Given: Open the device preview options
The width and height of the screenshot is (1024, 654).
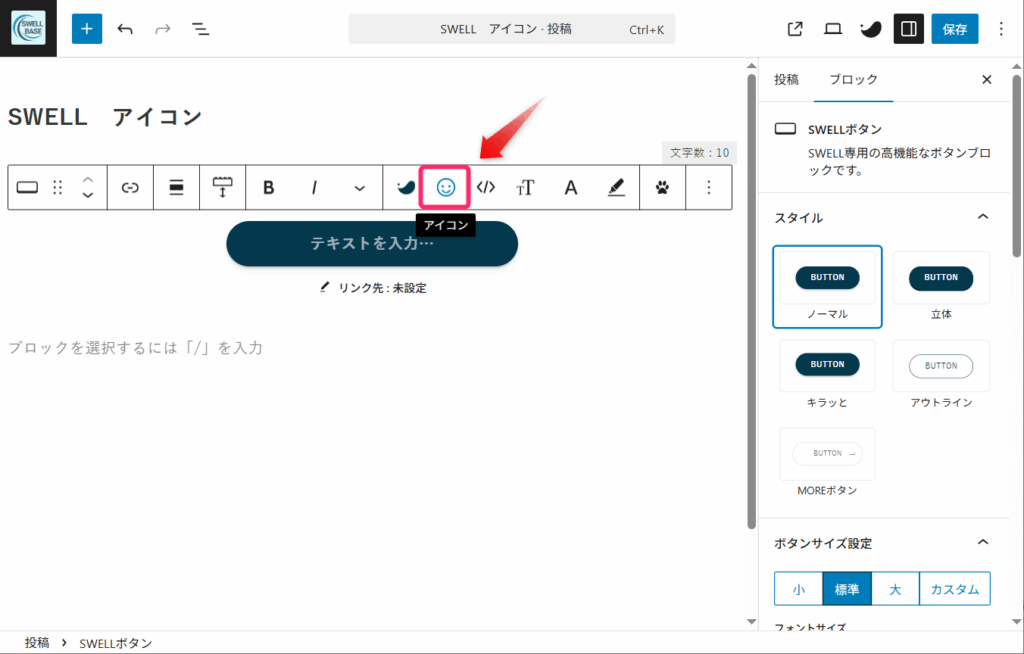Looking at the screenshot, I should click(833, 29).
